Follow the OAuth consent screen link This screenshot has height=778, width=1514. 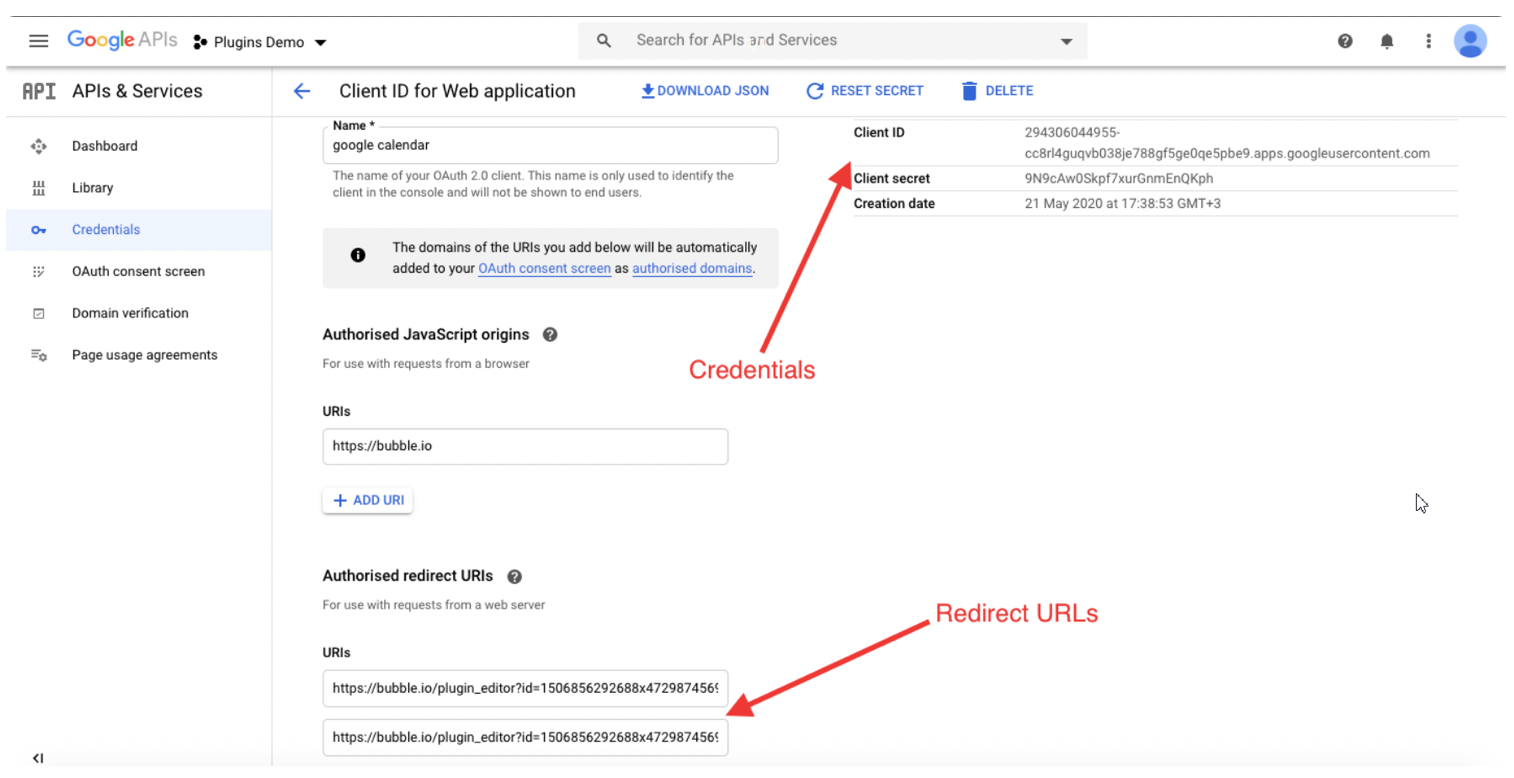544,269
